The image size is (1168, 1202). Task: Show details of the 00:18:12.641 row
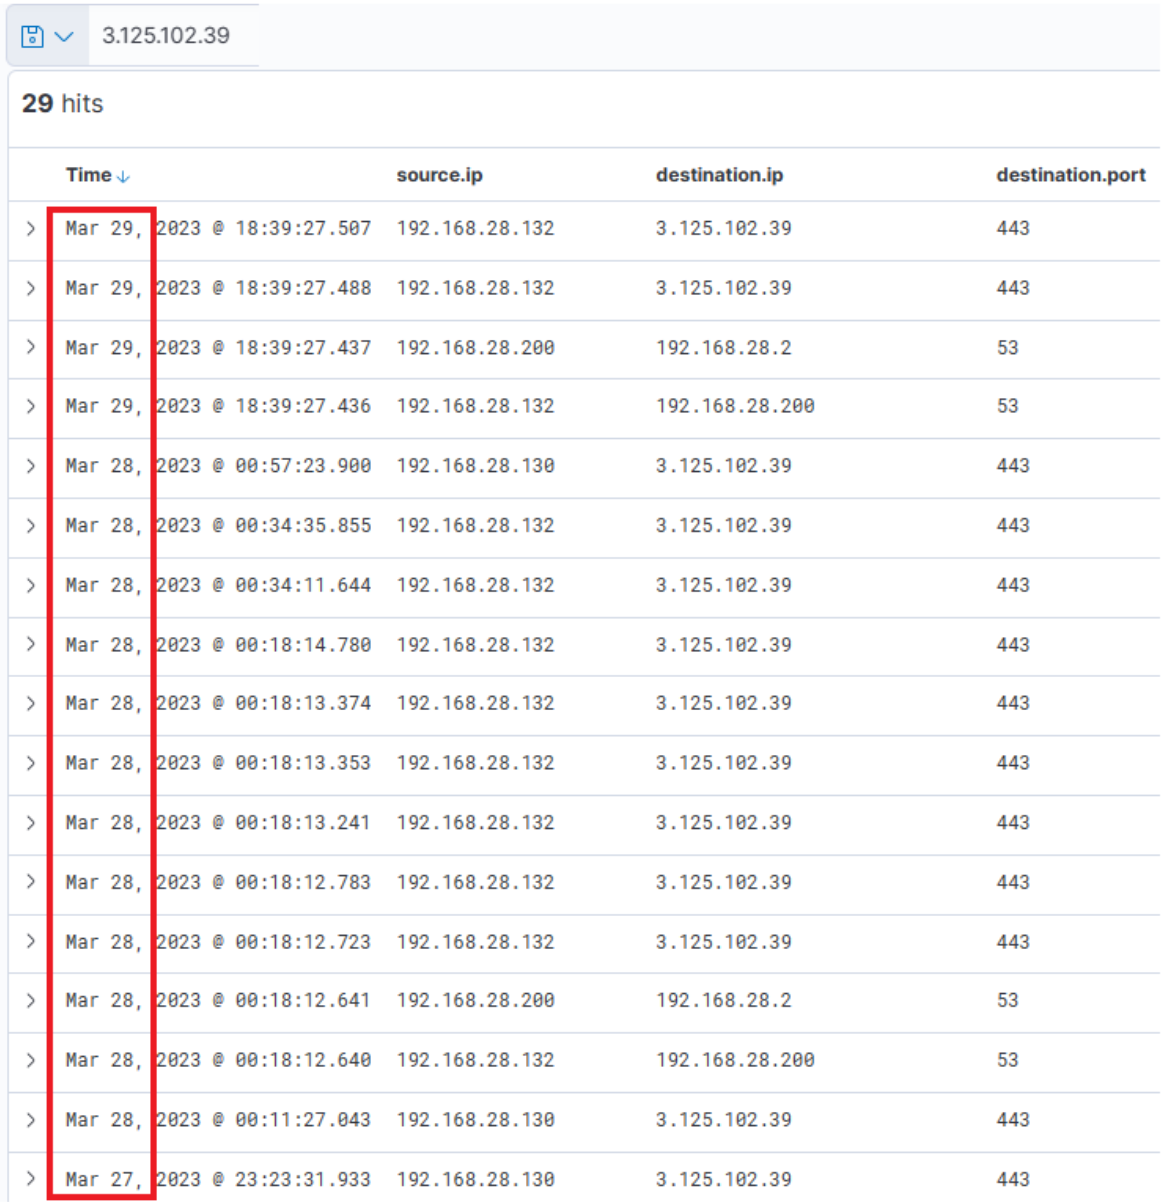(x=31, y=1000)
